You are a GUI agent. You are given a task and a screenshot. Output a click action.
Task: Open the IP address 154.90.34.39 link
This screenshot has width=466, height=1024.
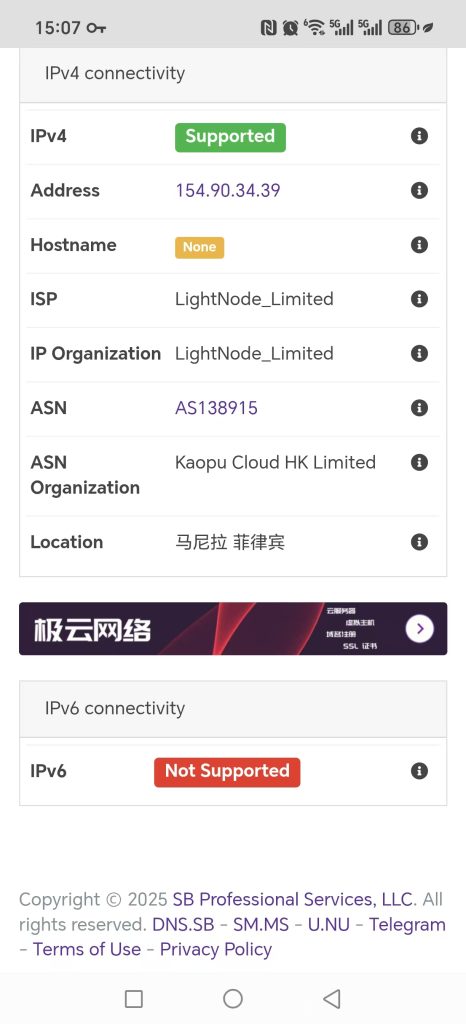228,191
